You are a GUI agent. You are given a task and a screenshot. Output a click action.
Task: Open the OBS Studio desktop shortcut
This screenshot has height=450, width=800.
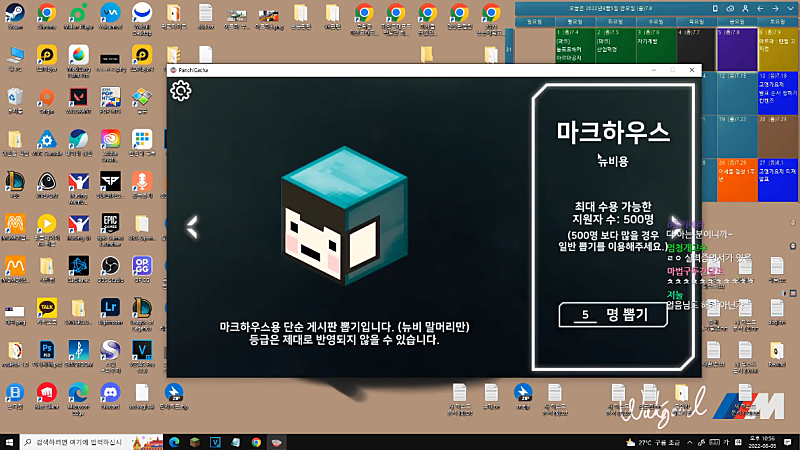coord(110,269)
